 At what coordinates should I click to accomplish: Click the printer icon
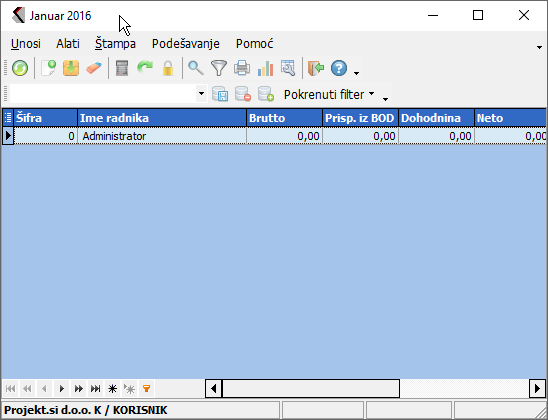pos(242,68)
